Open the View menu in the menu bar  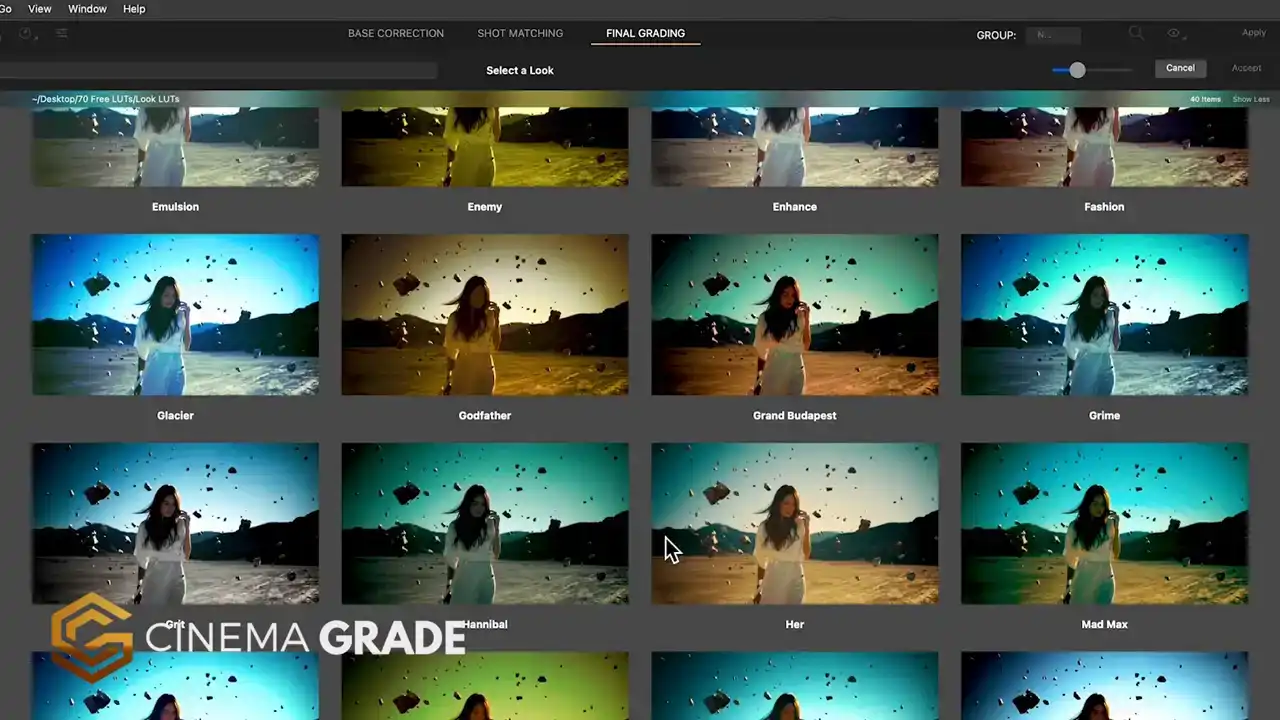click(39, 8)
